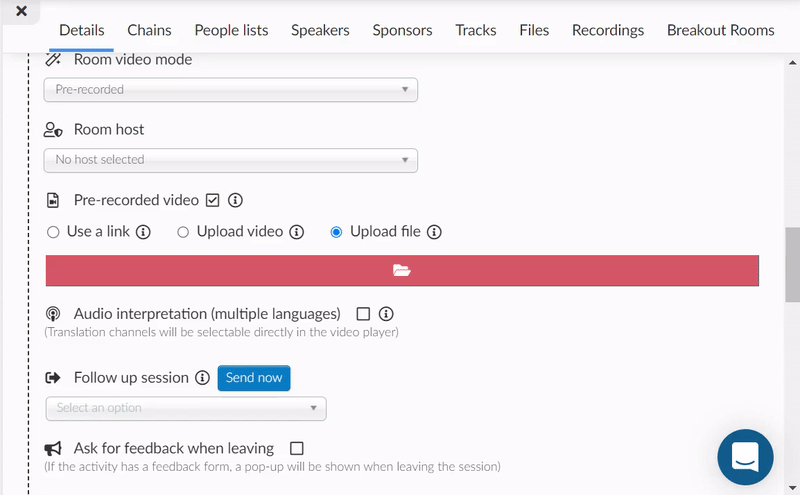
Task: Show info for Audio interpretation
Action: tap(386, 314)
